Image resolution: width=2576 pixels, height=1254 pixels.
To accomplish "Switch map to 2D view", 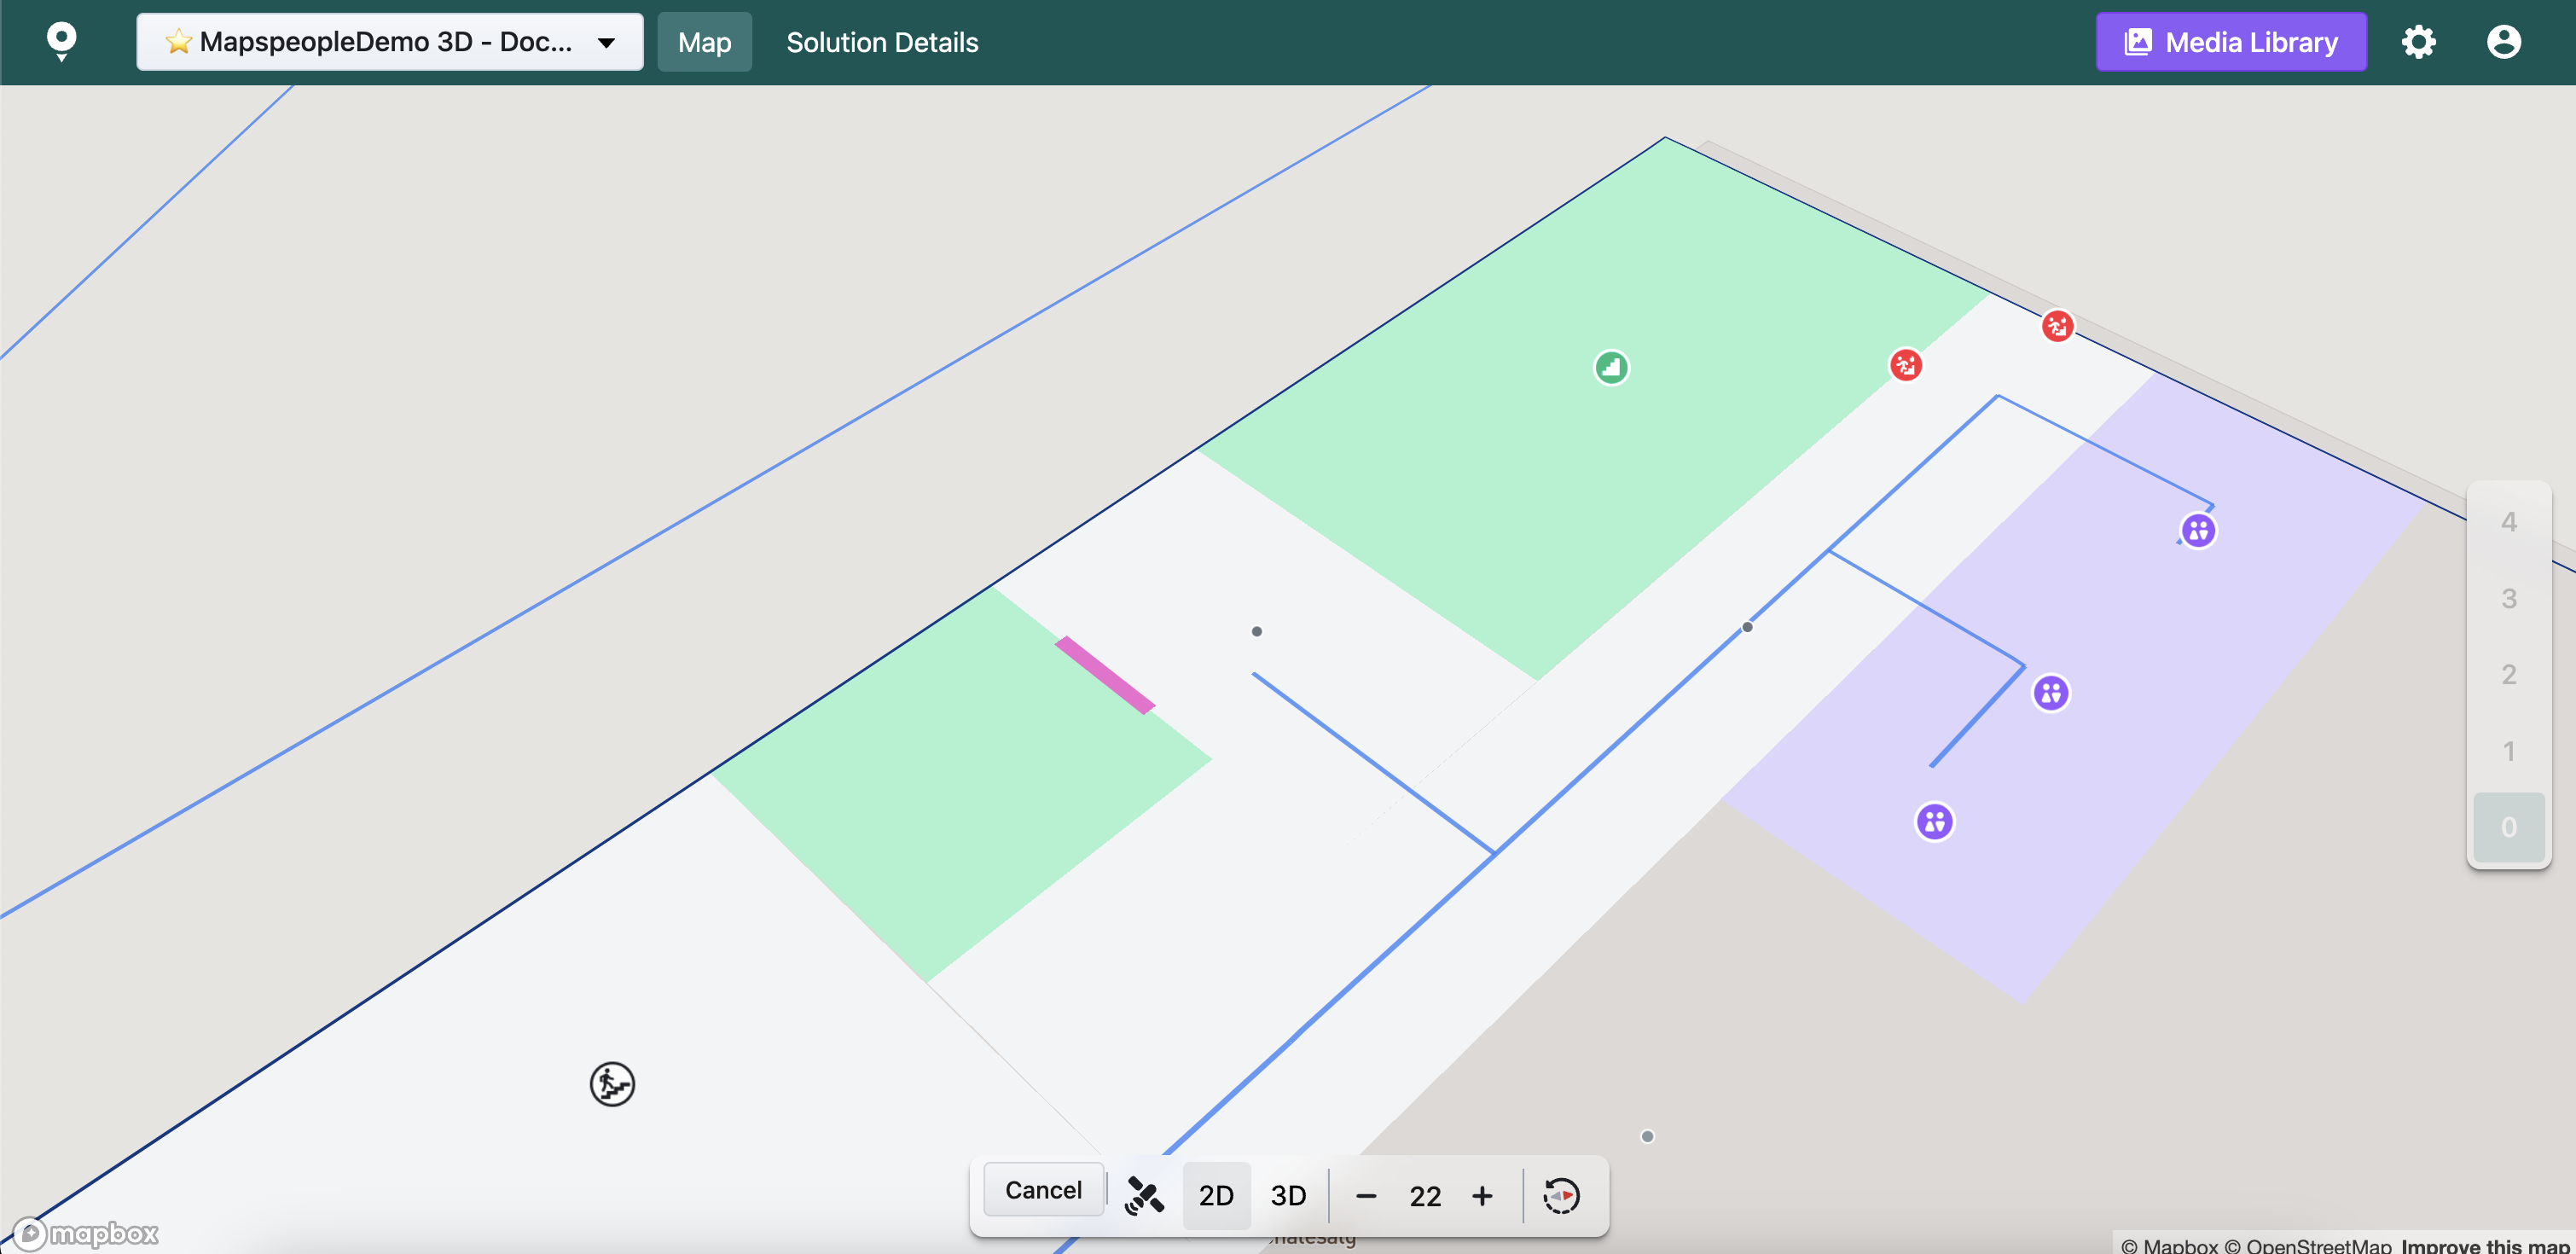I will pyautogui.click(x=1216, y=1195).
